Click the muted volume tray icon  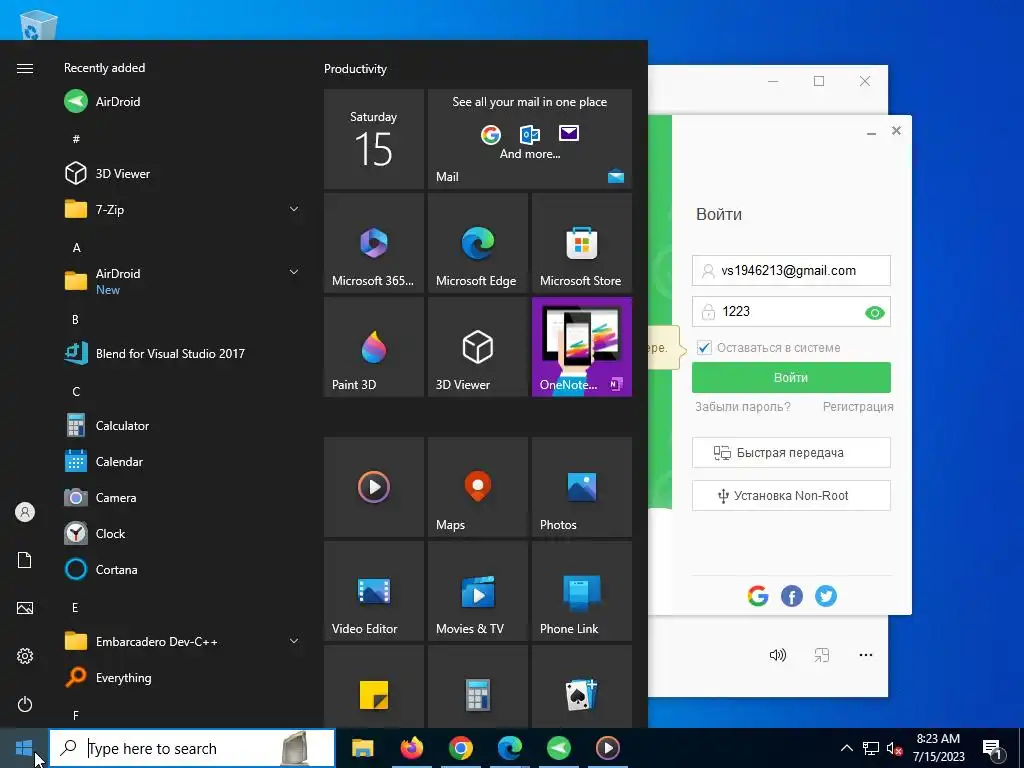[894, 748]
